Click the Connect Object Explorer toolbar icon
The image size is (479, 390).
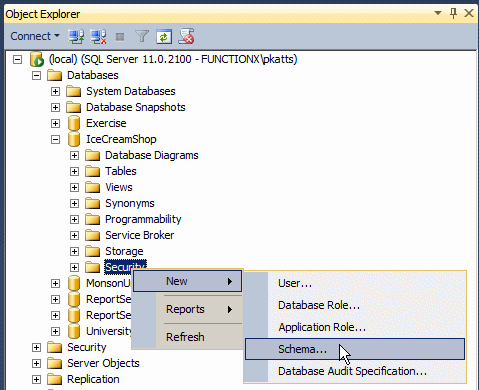pos(76,36)
